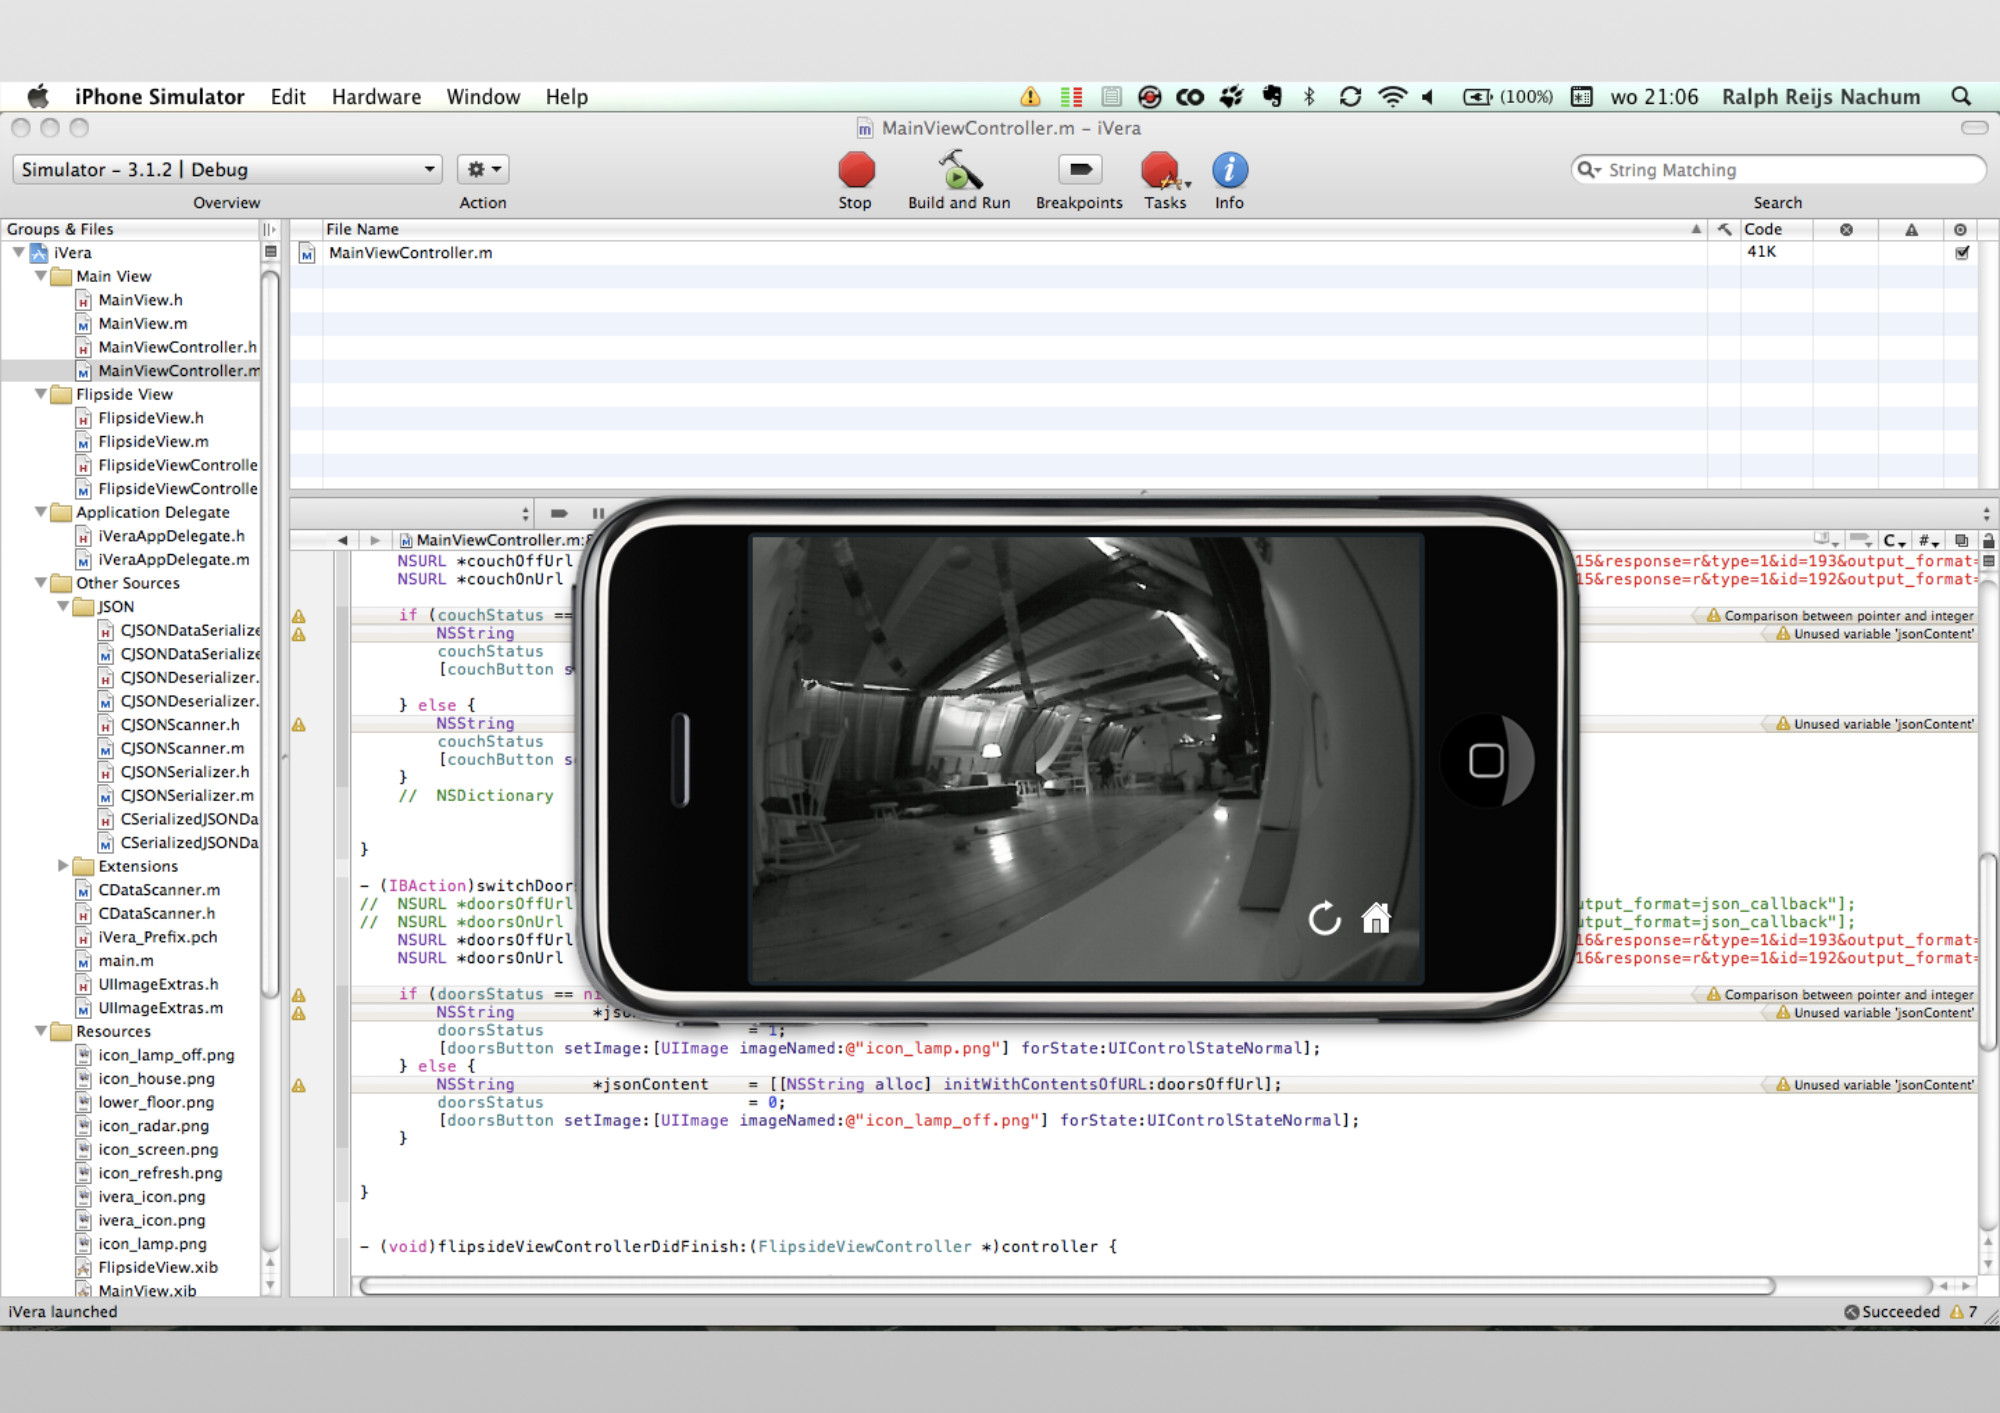The height and width of the screenshot is (1413, 2000).
Task: Go back in editor file history
Action: click(342, 540)
